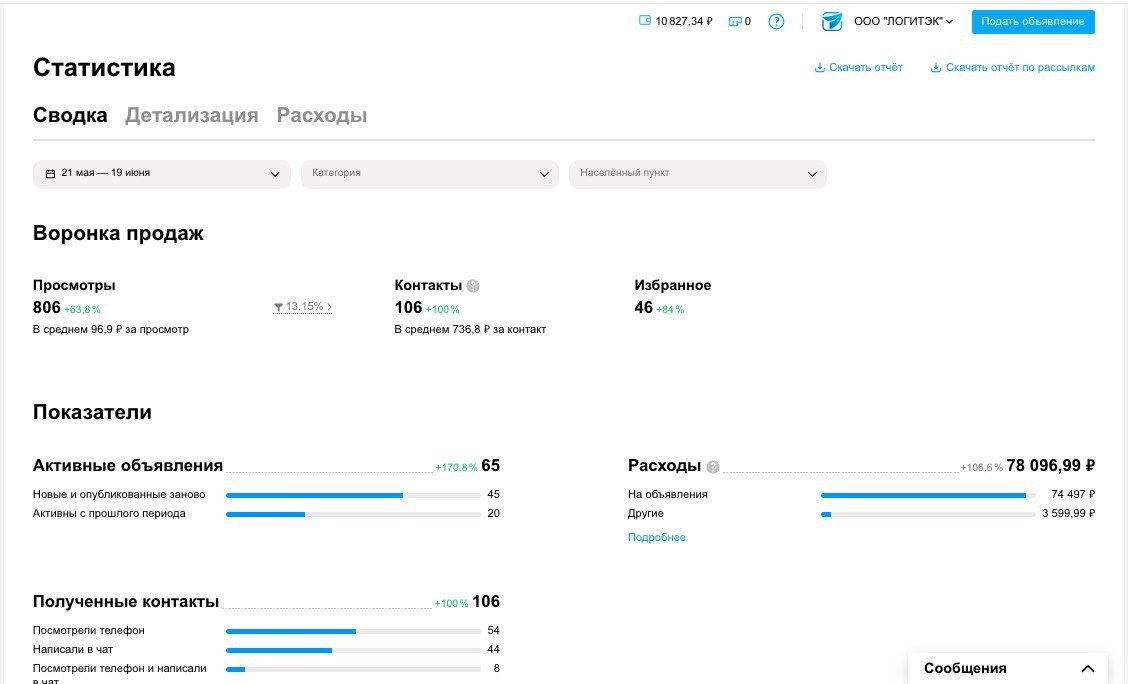Click the wallet balance icon
The width and height of the screenshot is (1128, 684).
(x=645, y=21)
